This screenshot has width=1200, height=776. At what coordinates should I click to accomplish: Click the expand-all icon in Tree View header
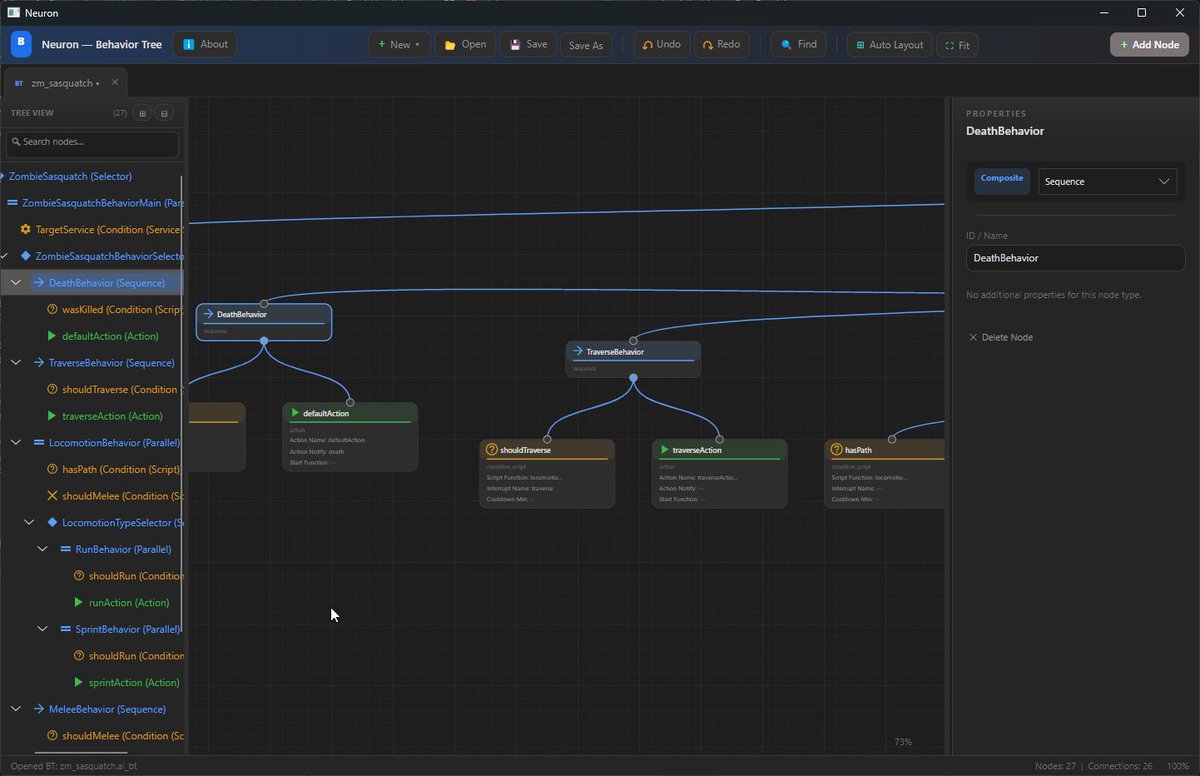click(x=142, y=114)
